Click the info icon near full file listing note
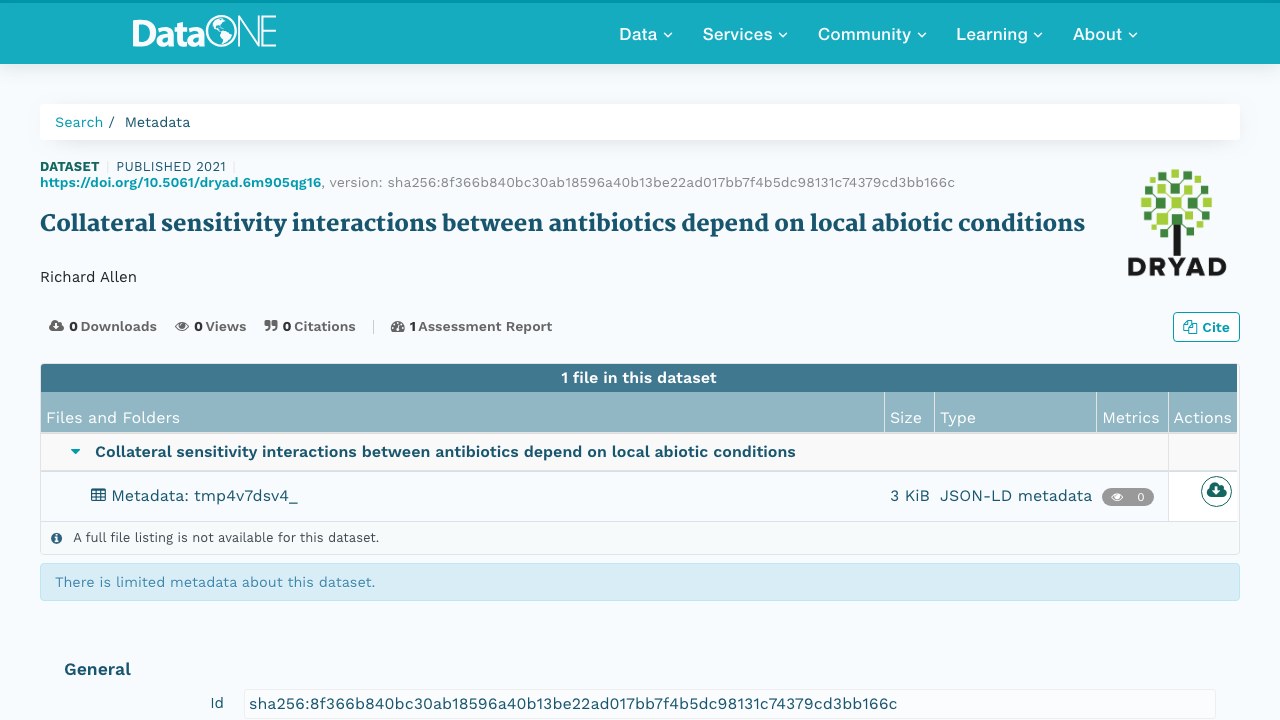Image resolution: width=1280 pixels, height=720 pixels. coord(57,538)
